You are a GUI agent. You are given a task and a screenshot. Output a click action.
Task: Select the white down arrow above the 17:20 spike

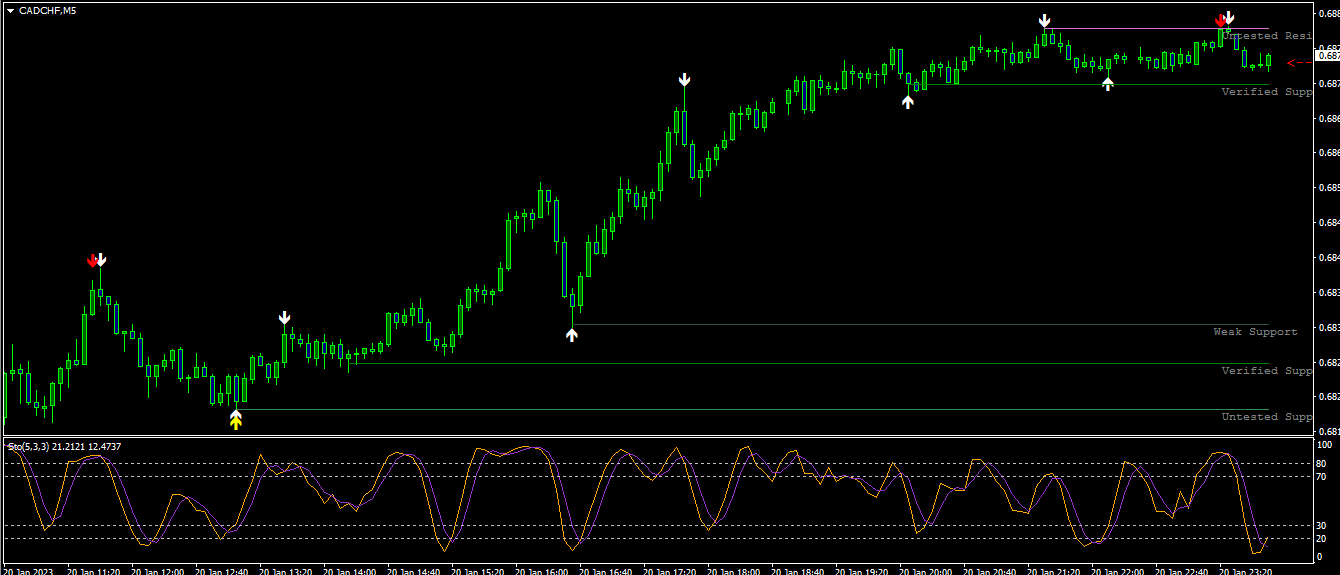pyautogui.click(x=685, y=79)
